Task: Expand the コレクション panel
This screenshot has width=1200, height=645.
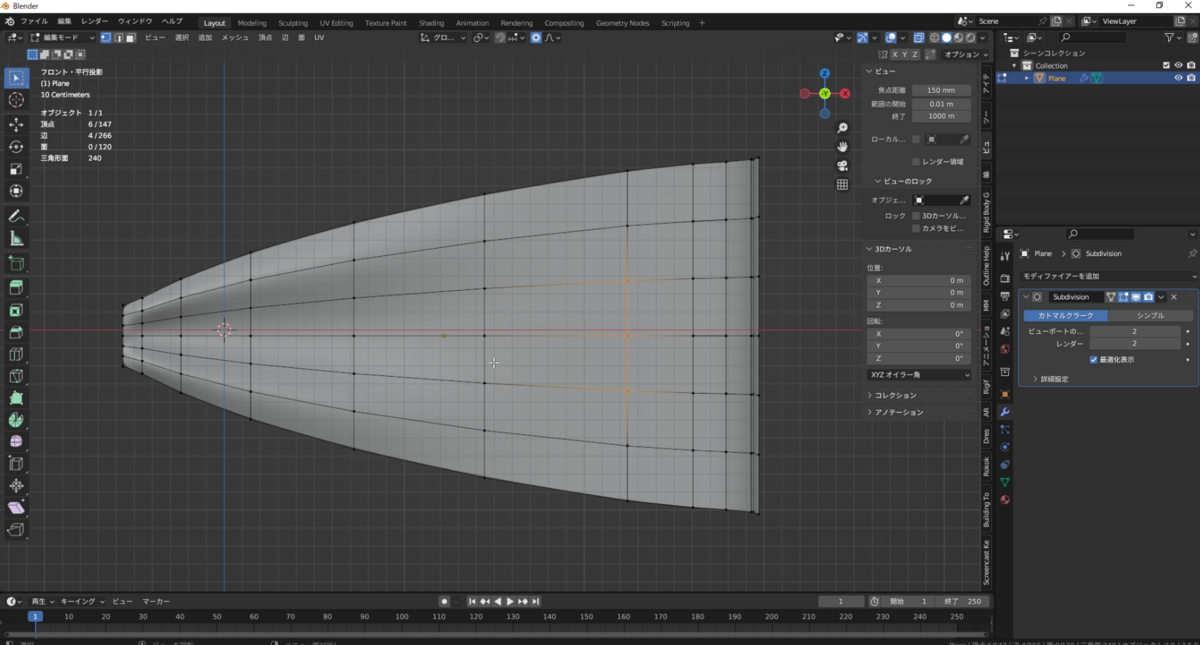Action: [x=896, y=395]
